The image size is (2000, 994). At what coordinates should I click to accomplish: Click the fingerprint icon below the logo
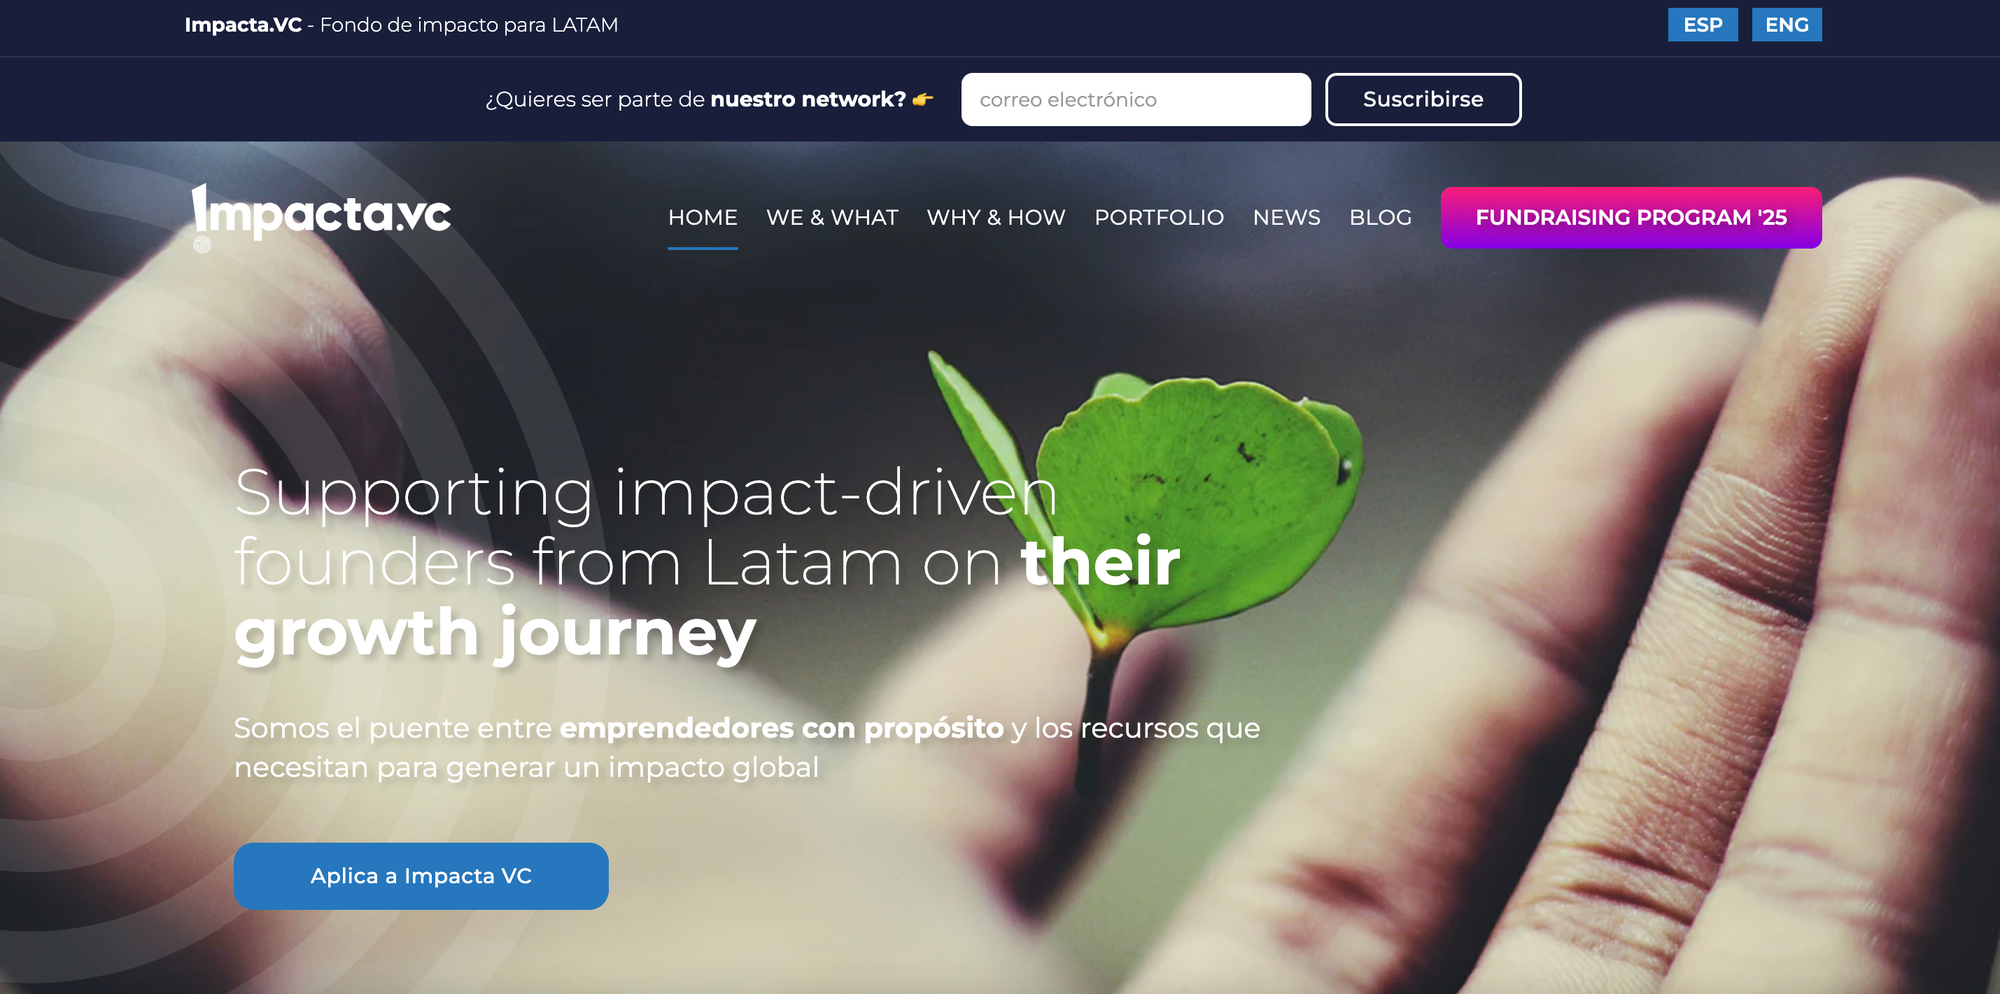(202, 244)
